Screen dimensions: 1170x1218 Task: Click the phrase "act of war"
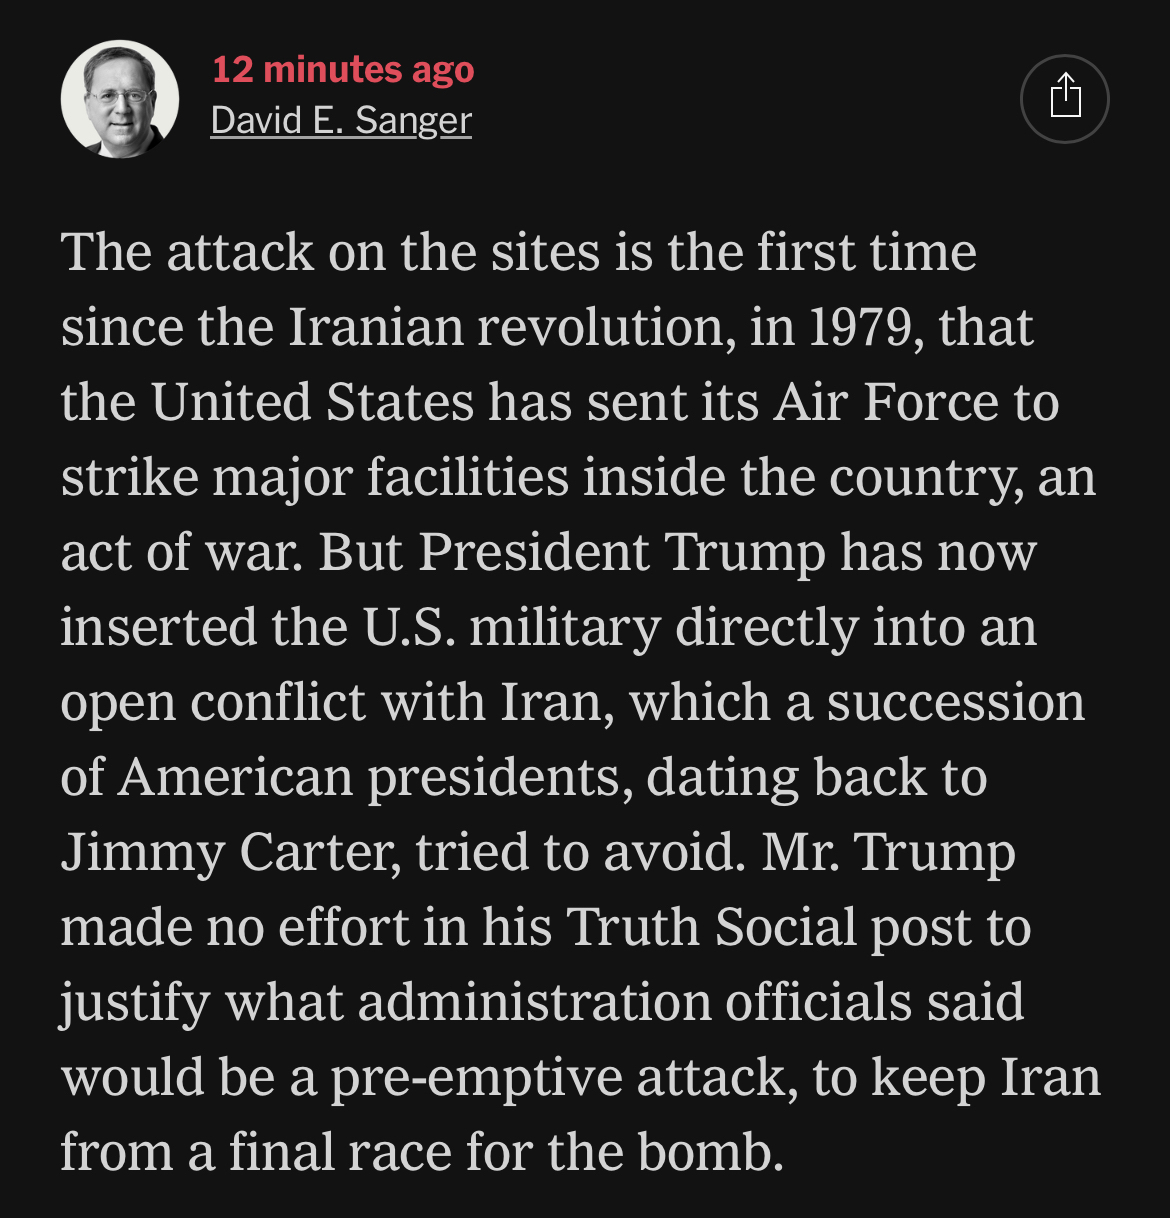(x=180, y=552)
